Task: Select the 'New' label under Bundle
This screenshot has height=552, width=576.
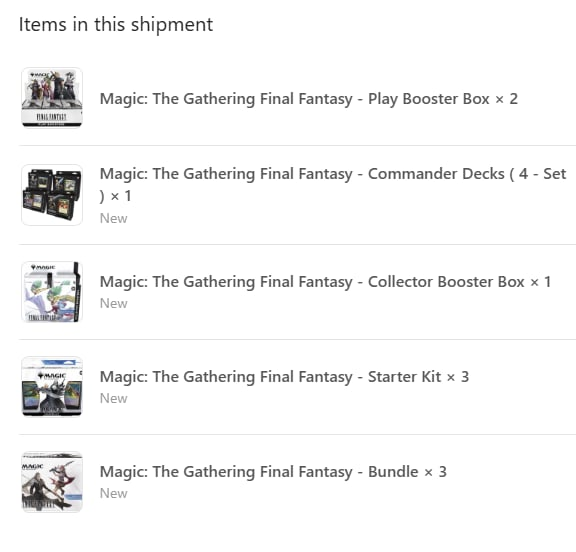Action: pos(114,494)
